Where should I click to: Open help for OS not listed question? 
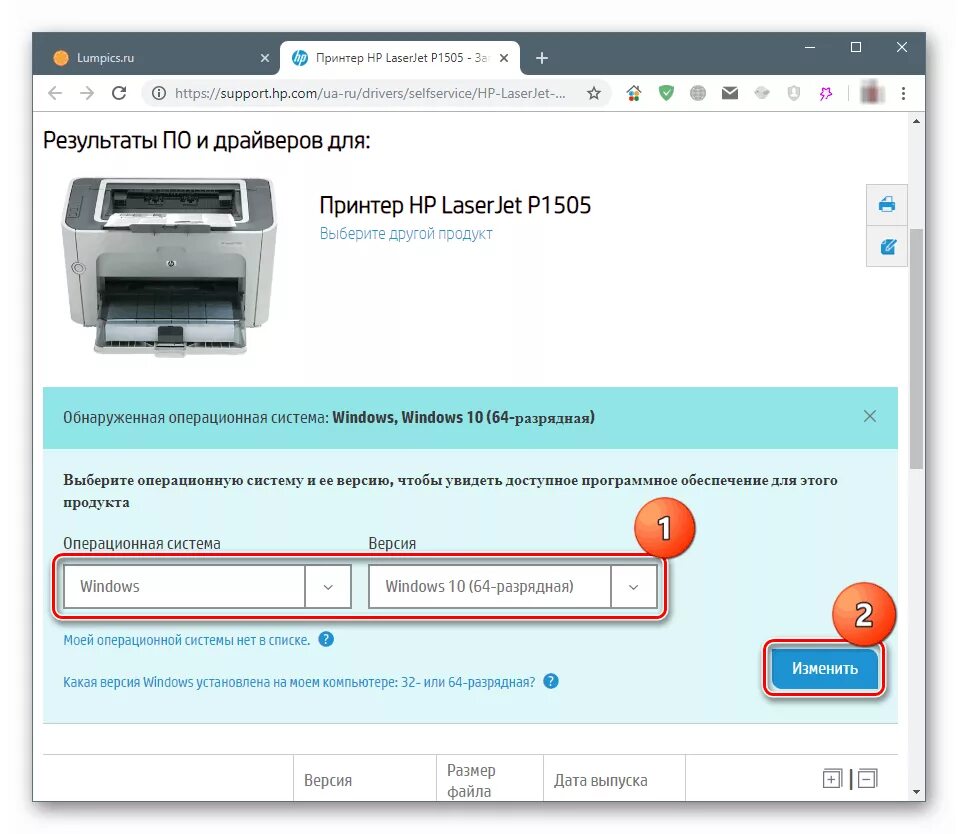[326, 639]
